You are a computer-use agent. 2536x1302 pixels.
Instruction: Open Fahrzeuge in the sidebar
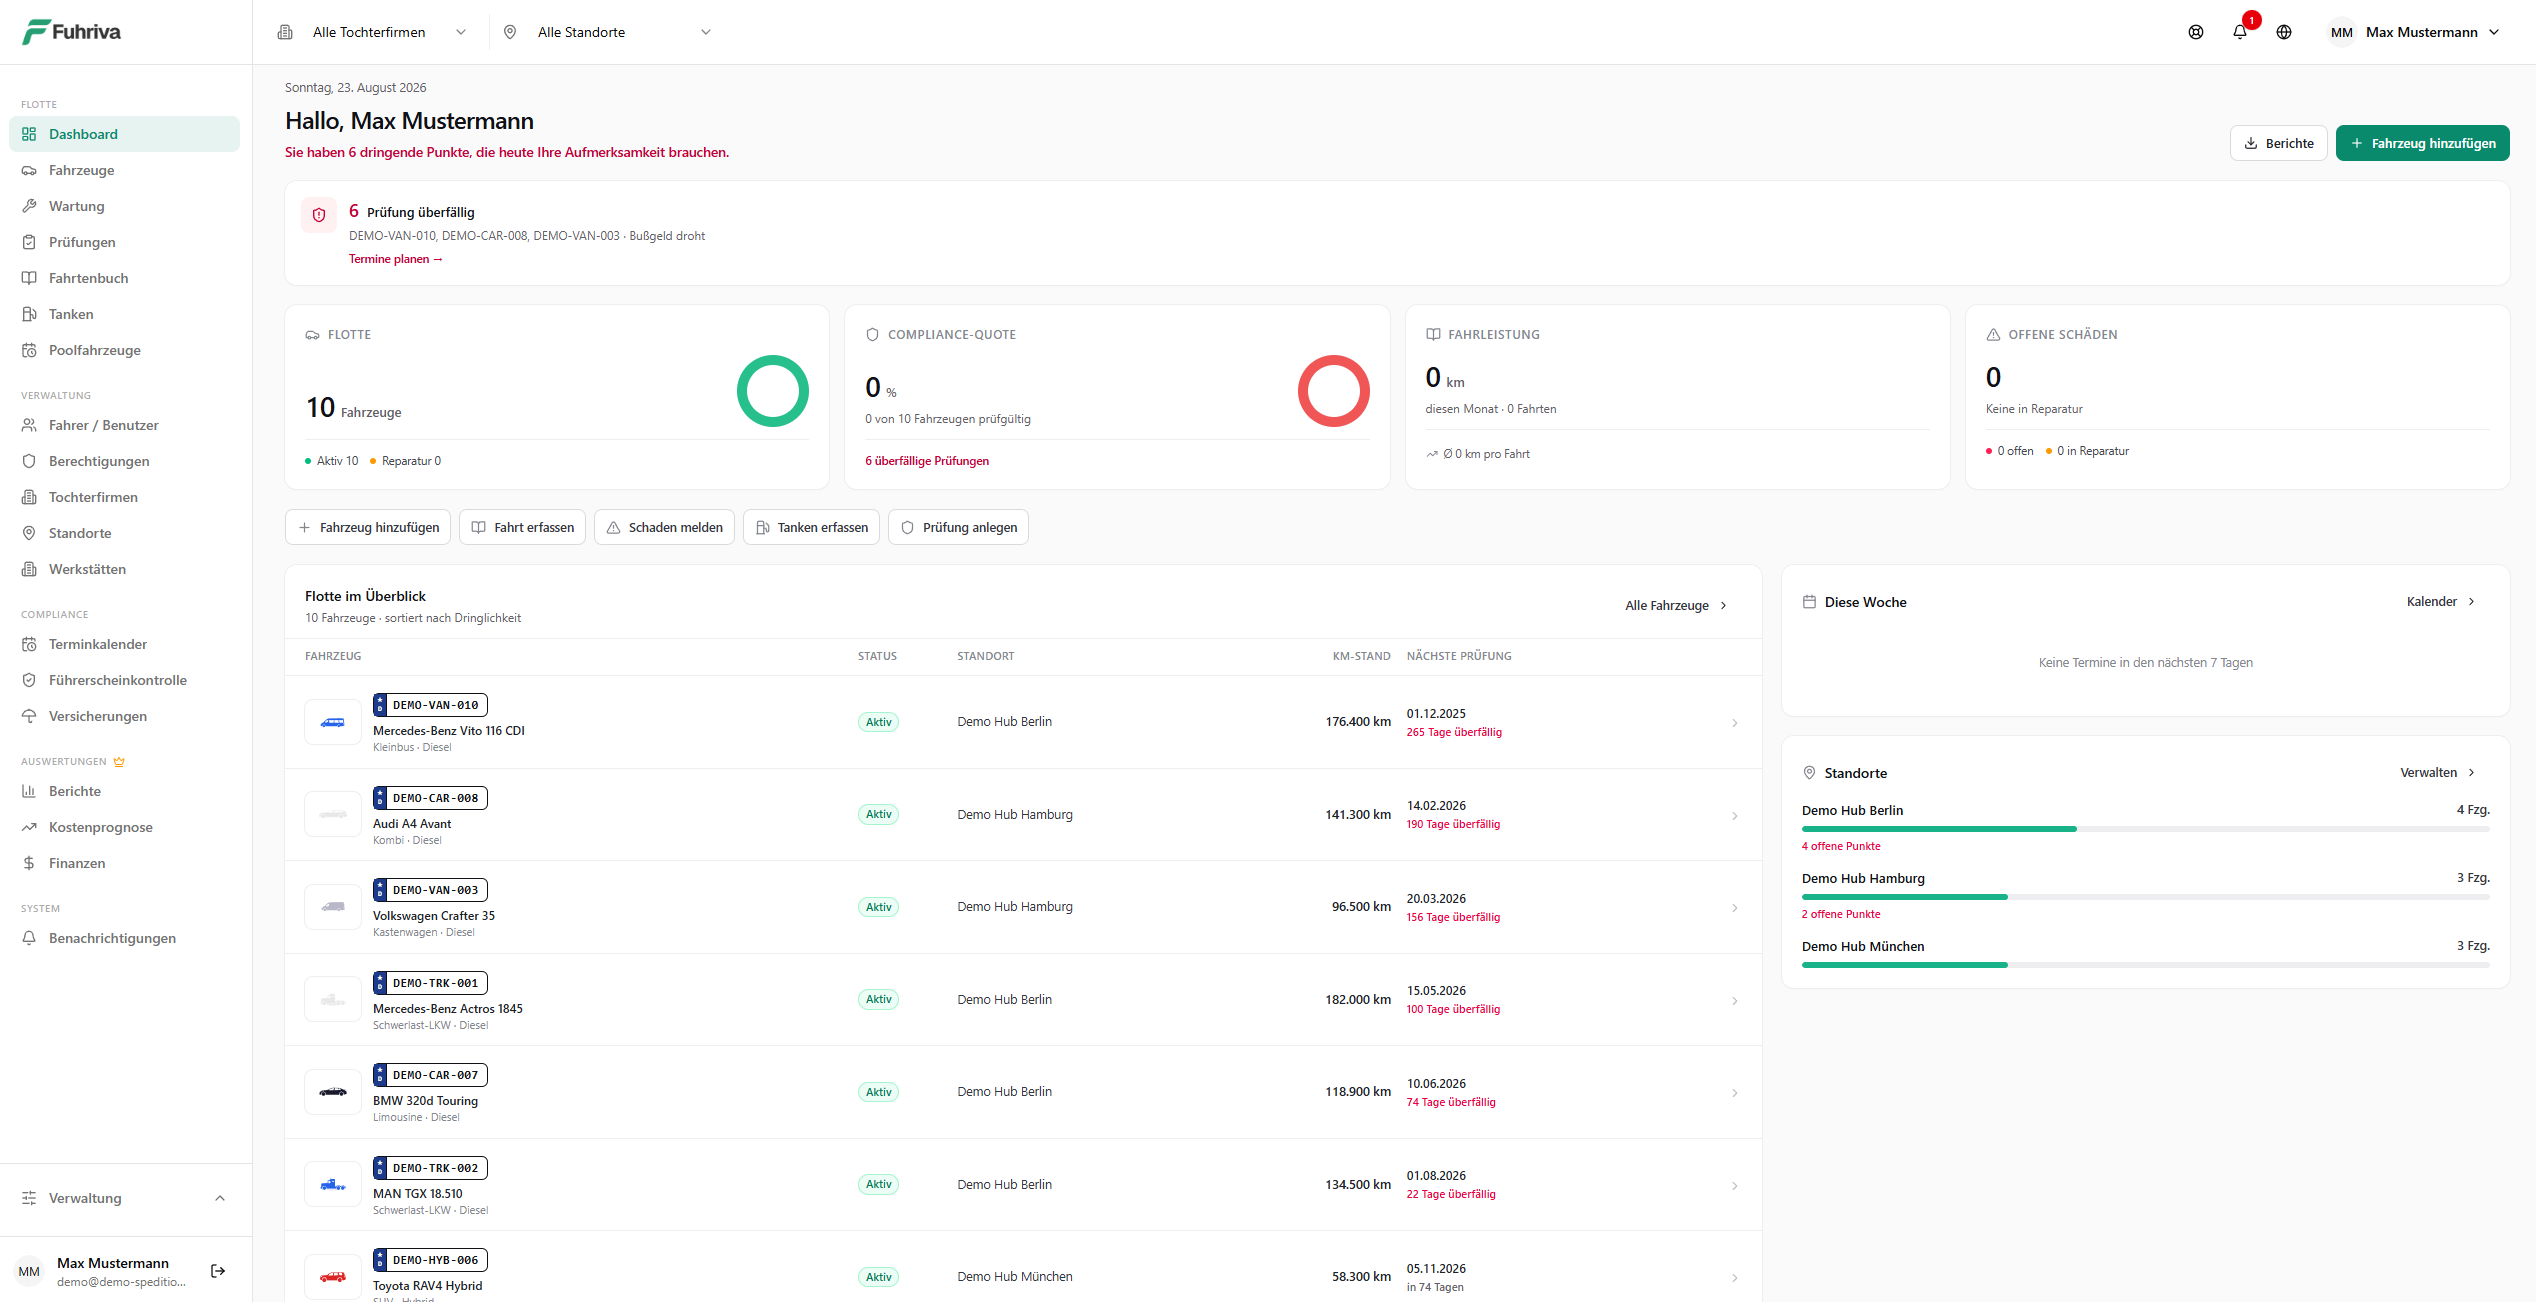[x=125, y=170]
